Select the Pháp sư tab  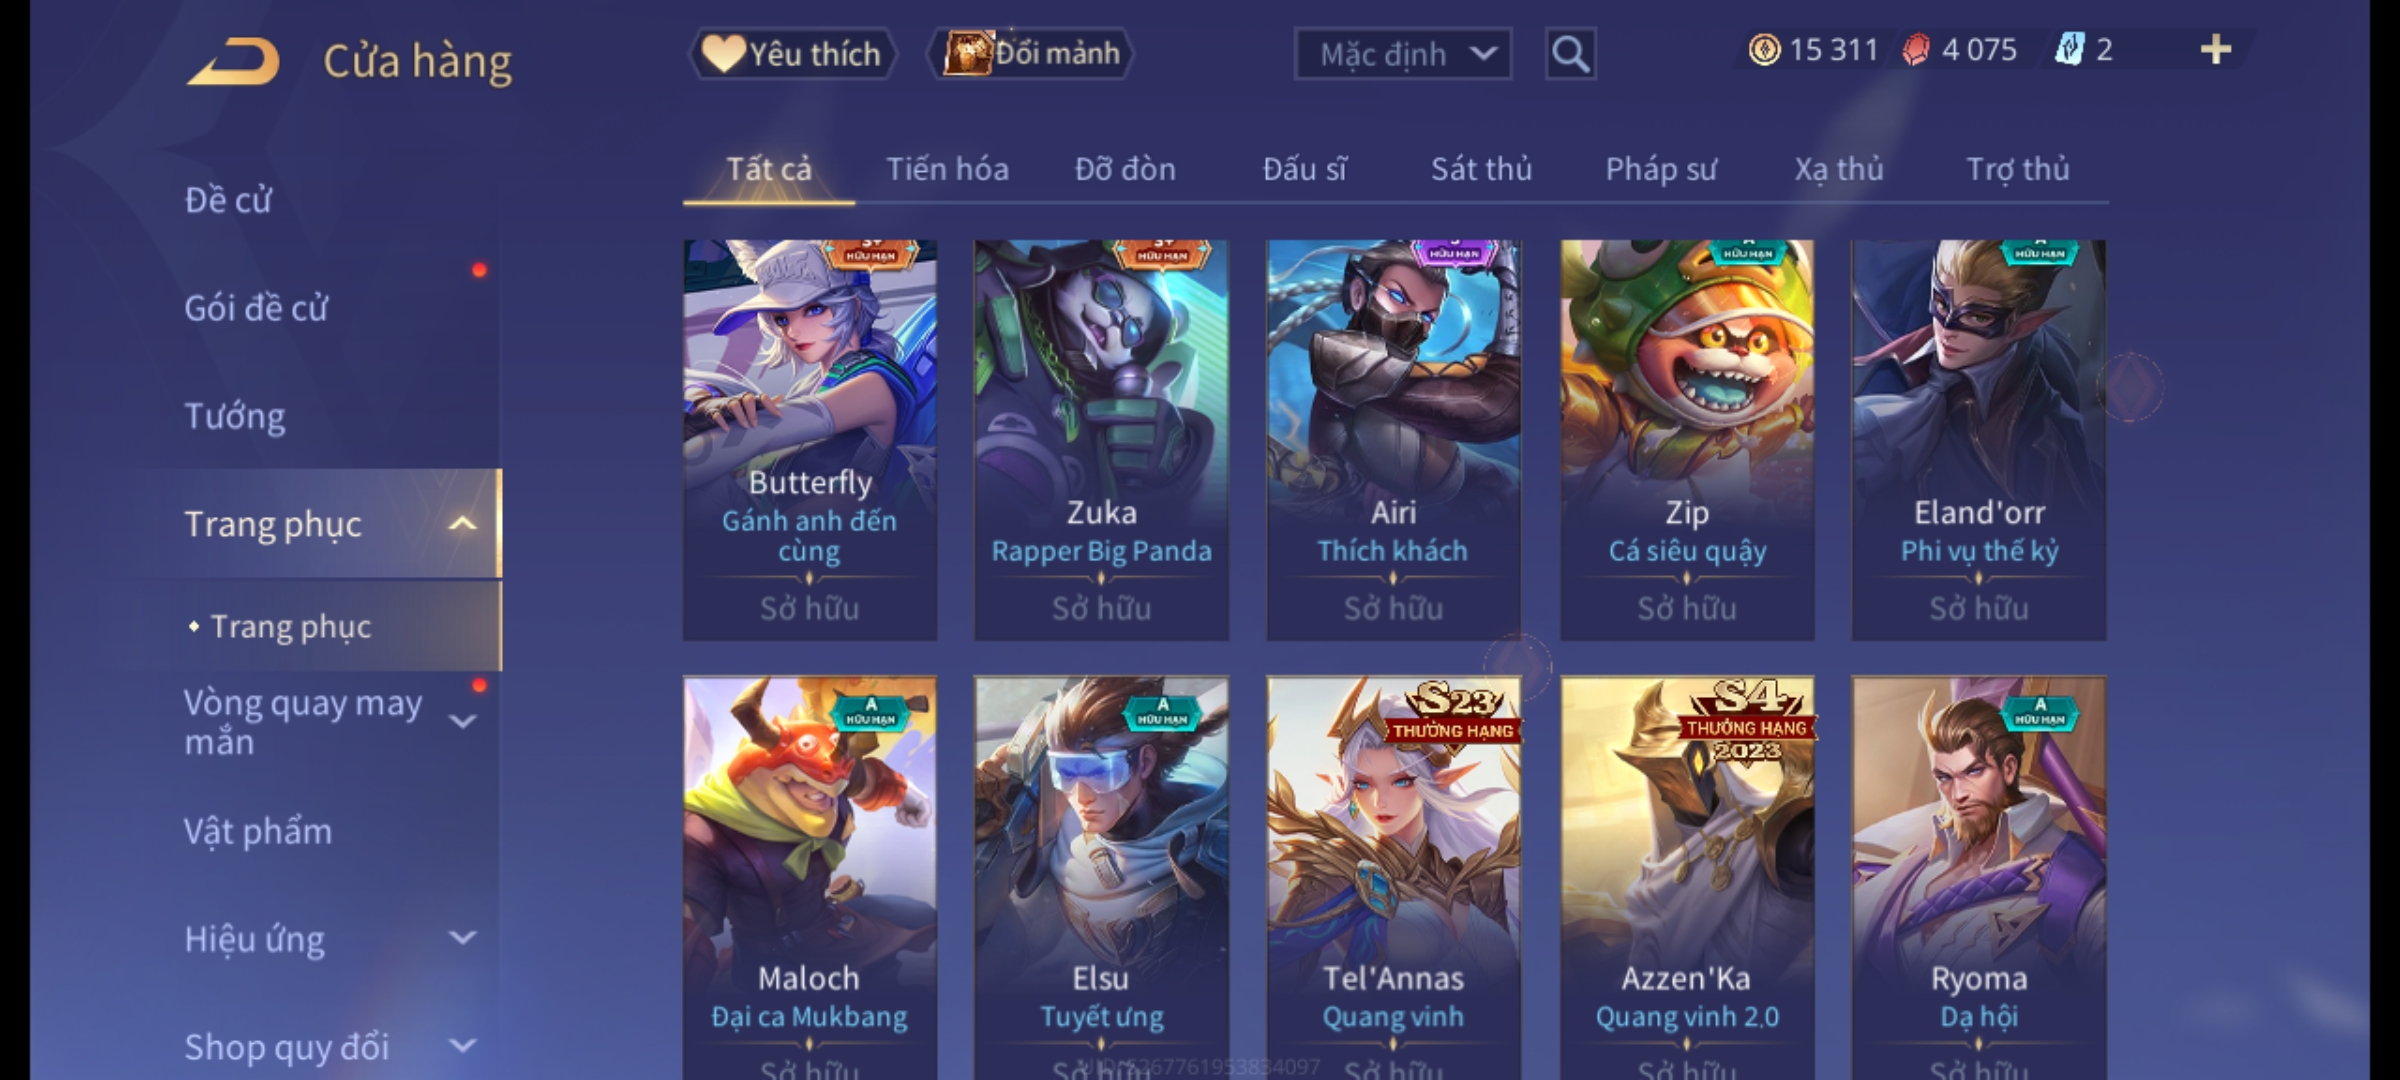tap(1661, 169)
